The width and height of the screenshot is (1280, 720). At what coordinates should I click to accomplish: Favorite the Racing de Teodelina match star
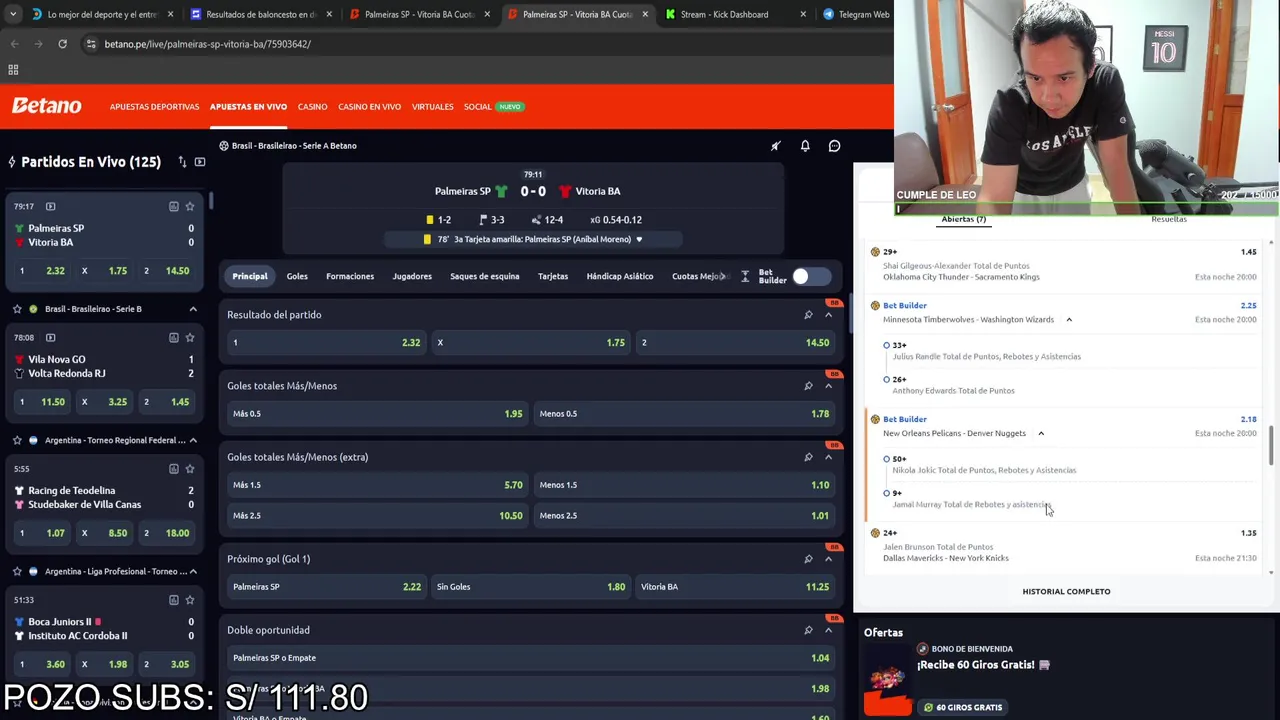click(189, 468)
